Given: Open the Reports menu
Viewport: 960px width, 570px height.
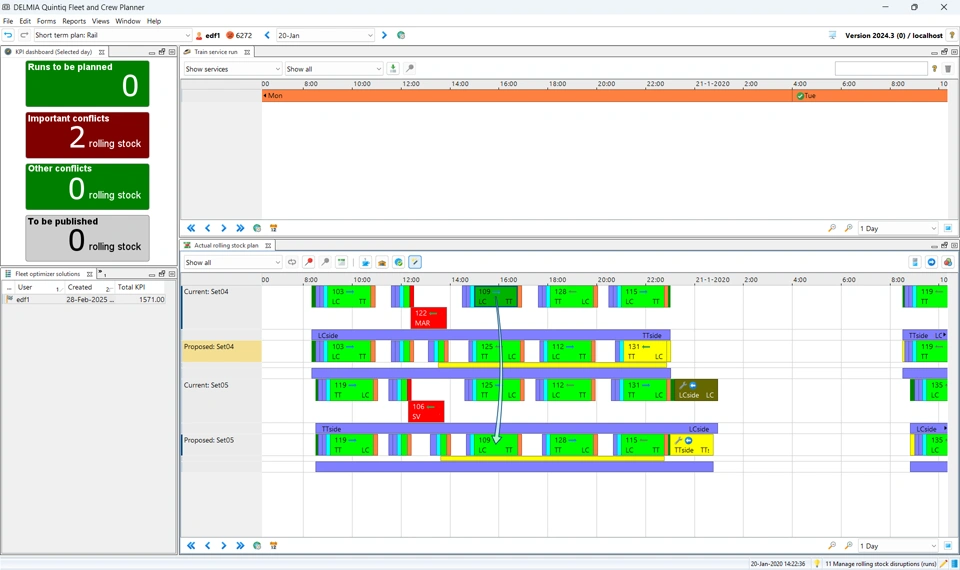Looking at the screenshot, I should point(74,21).
